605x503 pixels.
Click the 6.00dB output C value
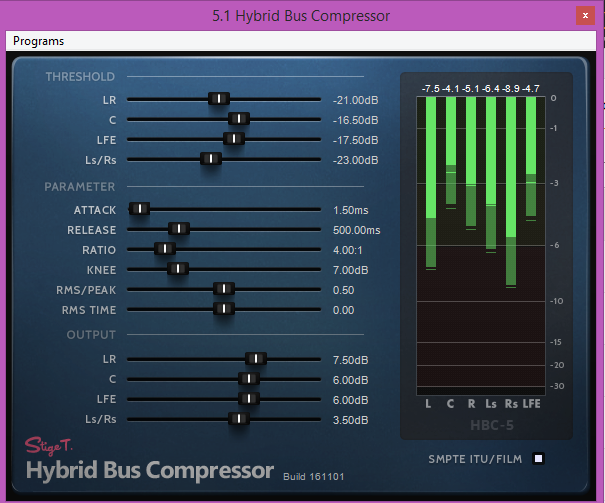[350, 380]
